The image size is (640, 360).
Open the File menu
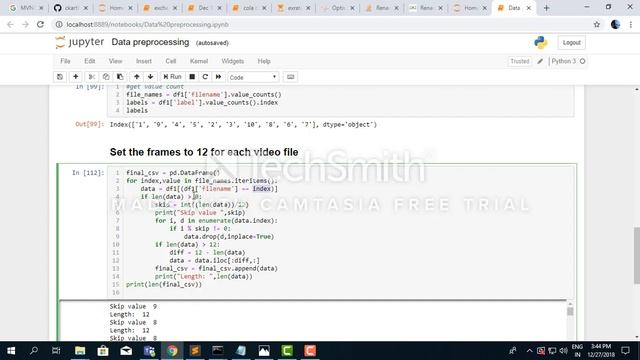65,61
